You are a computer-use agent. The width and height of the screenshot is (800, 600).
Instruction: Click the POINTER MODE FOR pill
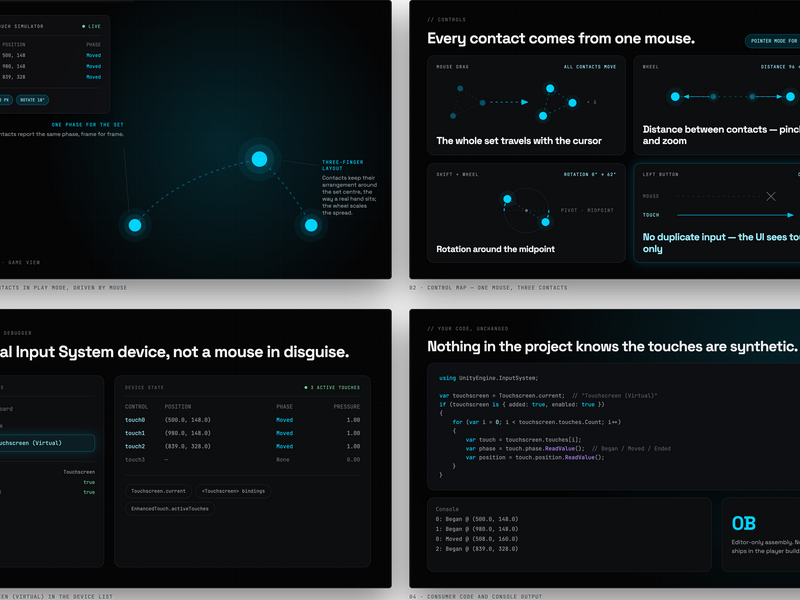click(772, 41)
